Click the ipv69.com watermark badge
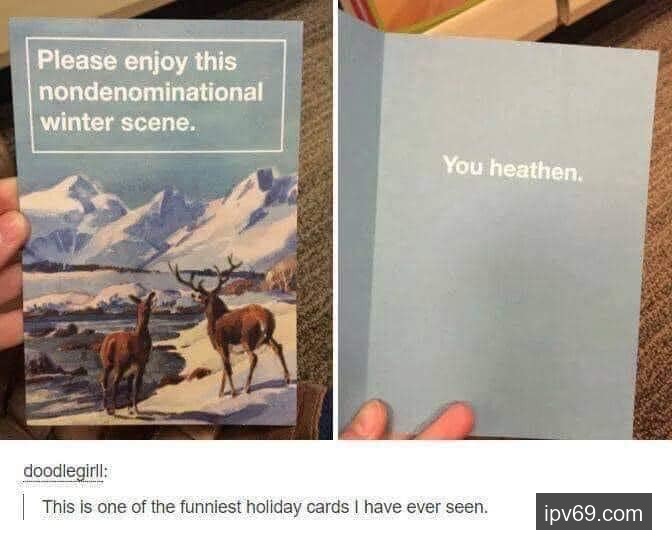 (594, 512)
